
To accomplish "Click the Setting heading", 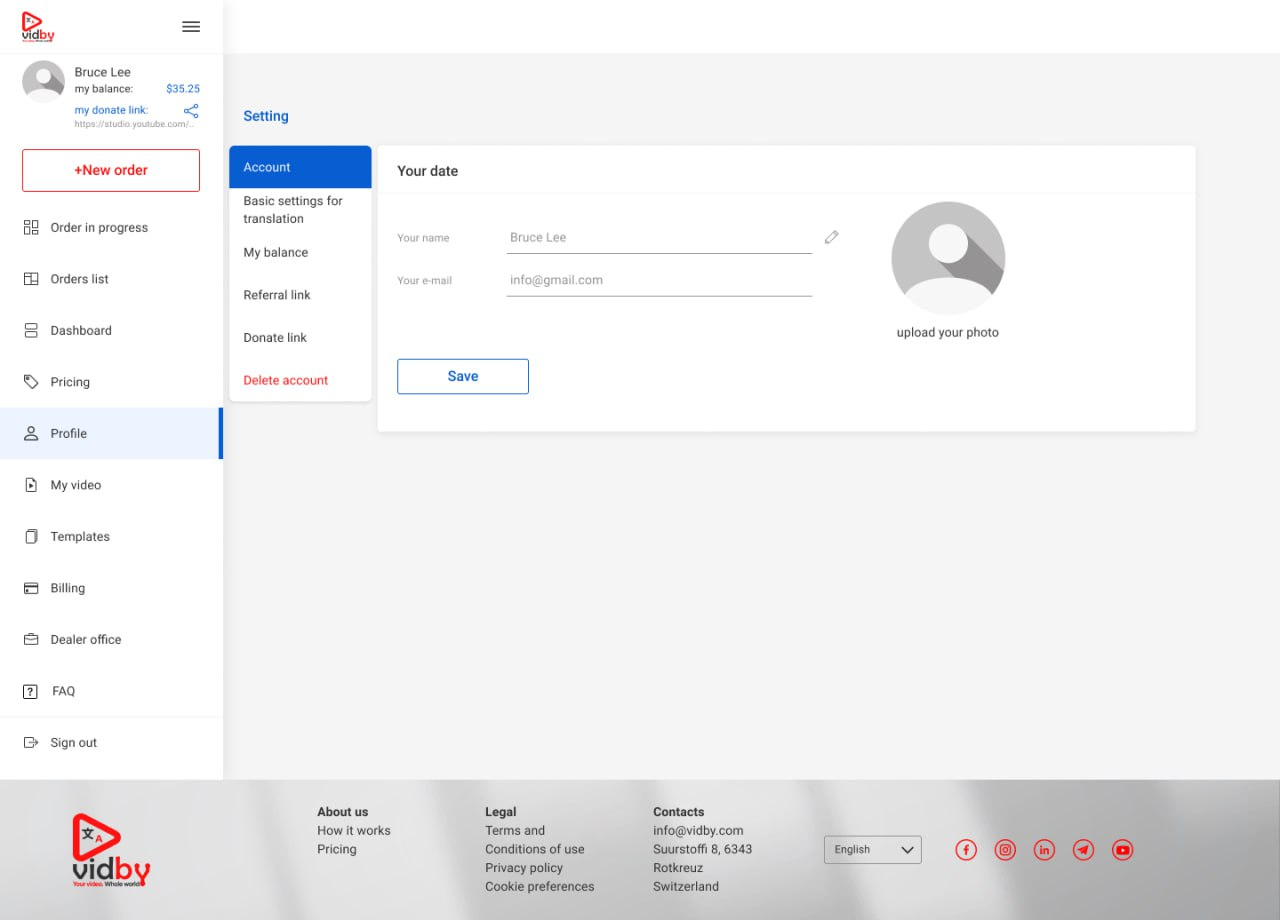I will [266, 116].
